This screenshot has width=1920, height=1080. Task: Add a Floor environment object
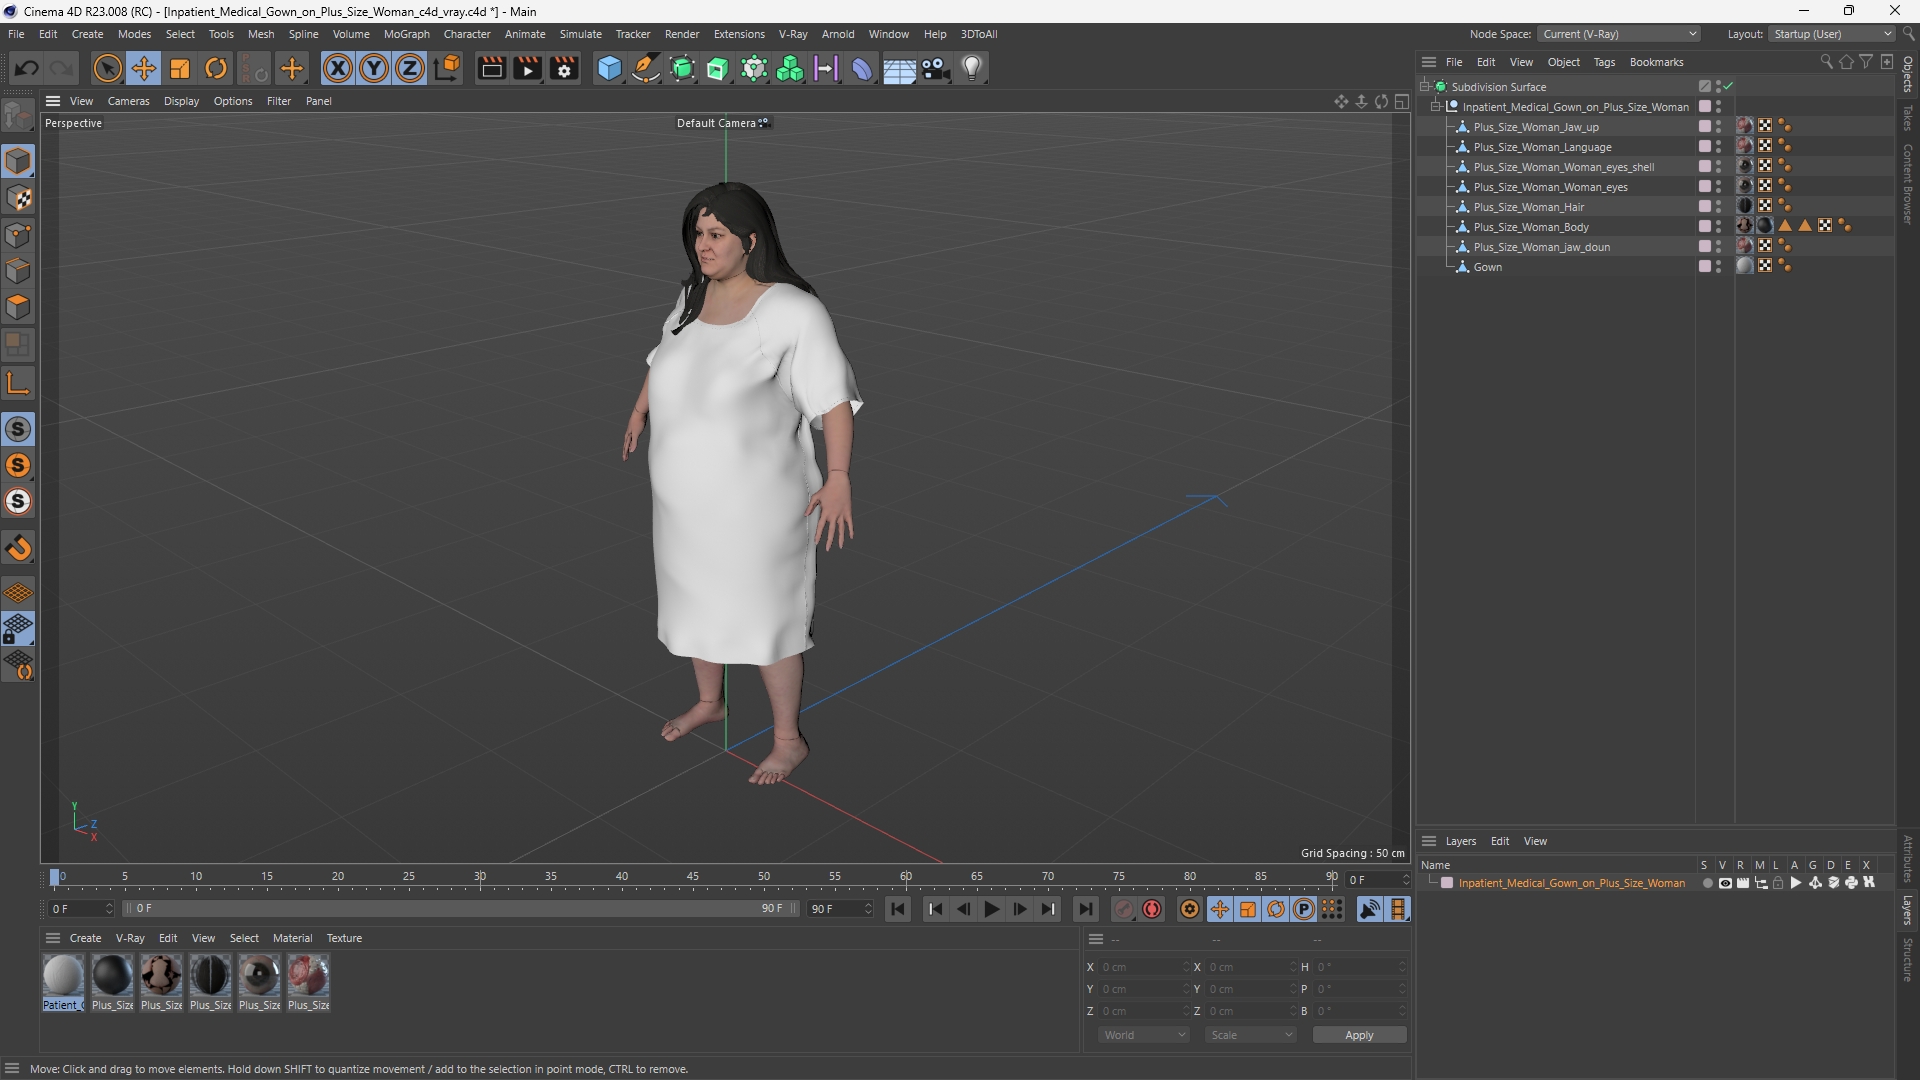coord(899,68)
